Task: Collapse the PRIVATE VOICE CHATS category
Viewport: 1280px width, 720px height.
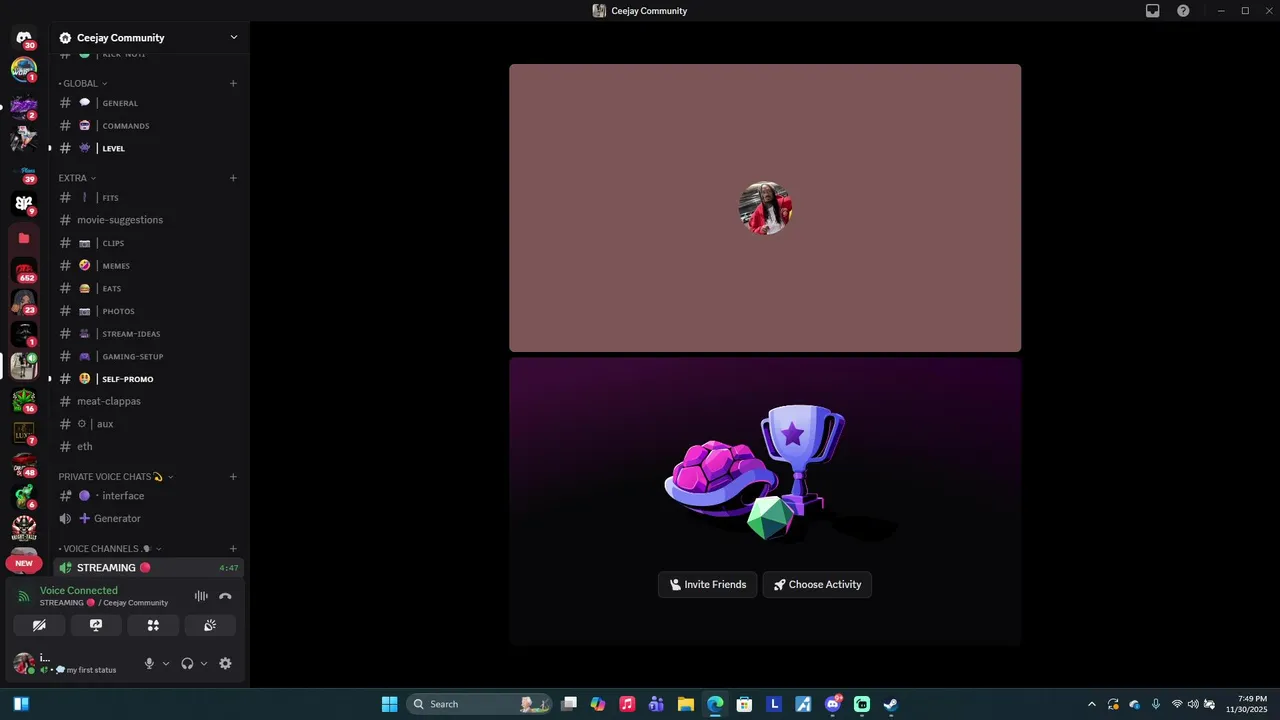Action: (116, 476)
